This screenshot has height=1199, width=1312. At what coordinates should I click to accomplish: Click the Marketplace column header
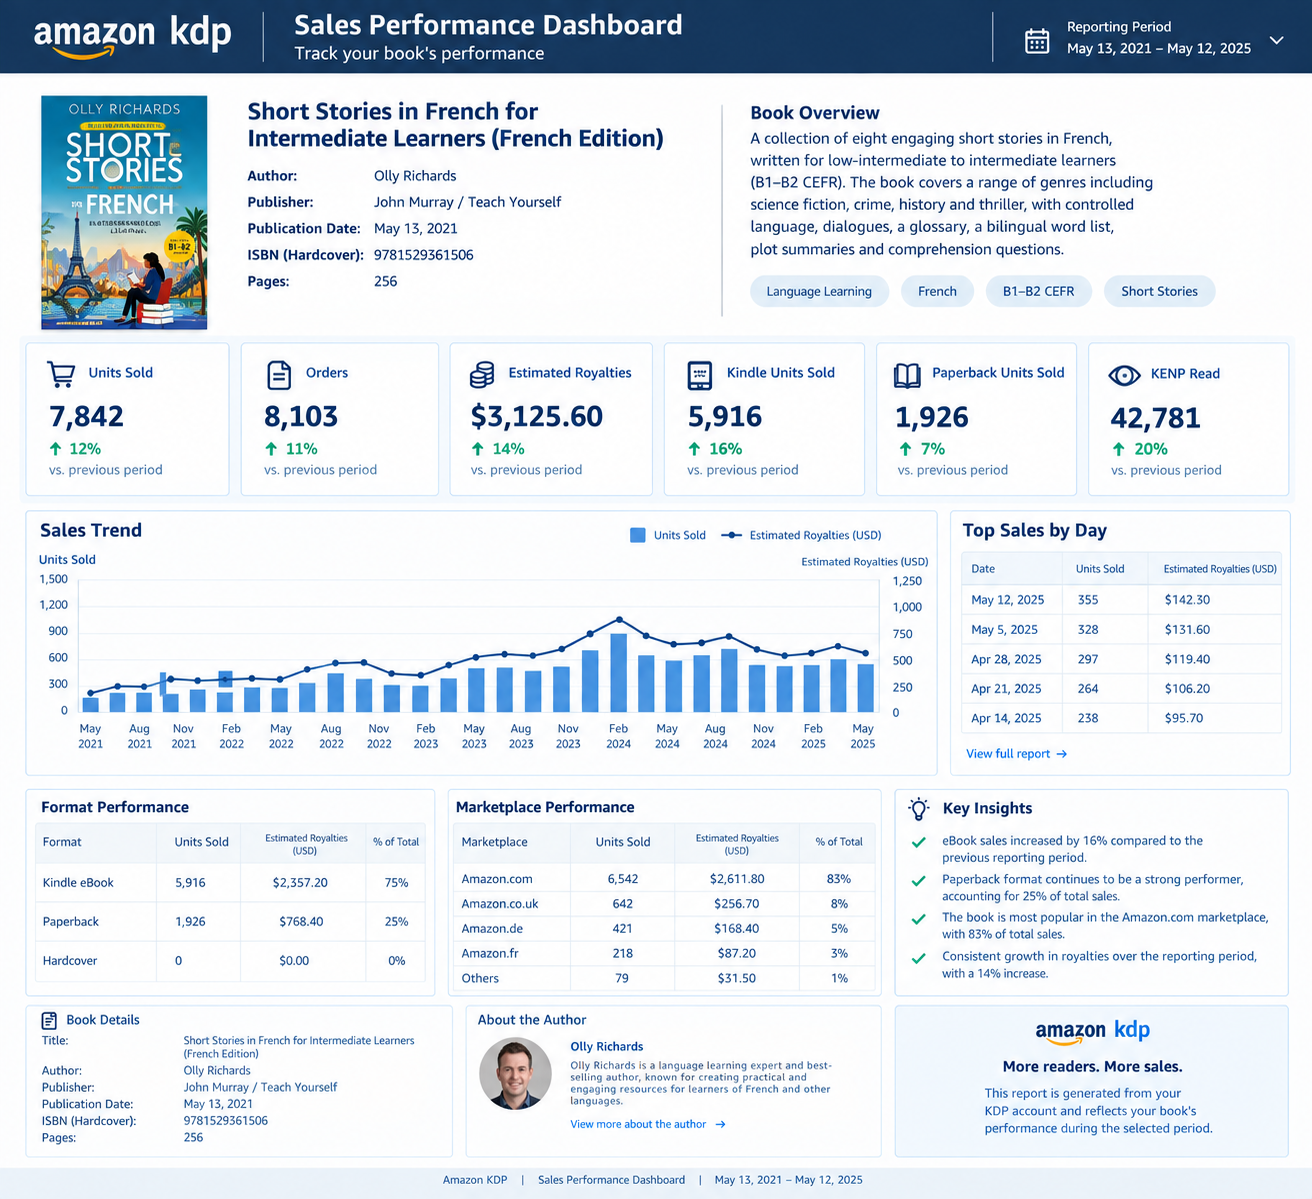[494, 842]
